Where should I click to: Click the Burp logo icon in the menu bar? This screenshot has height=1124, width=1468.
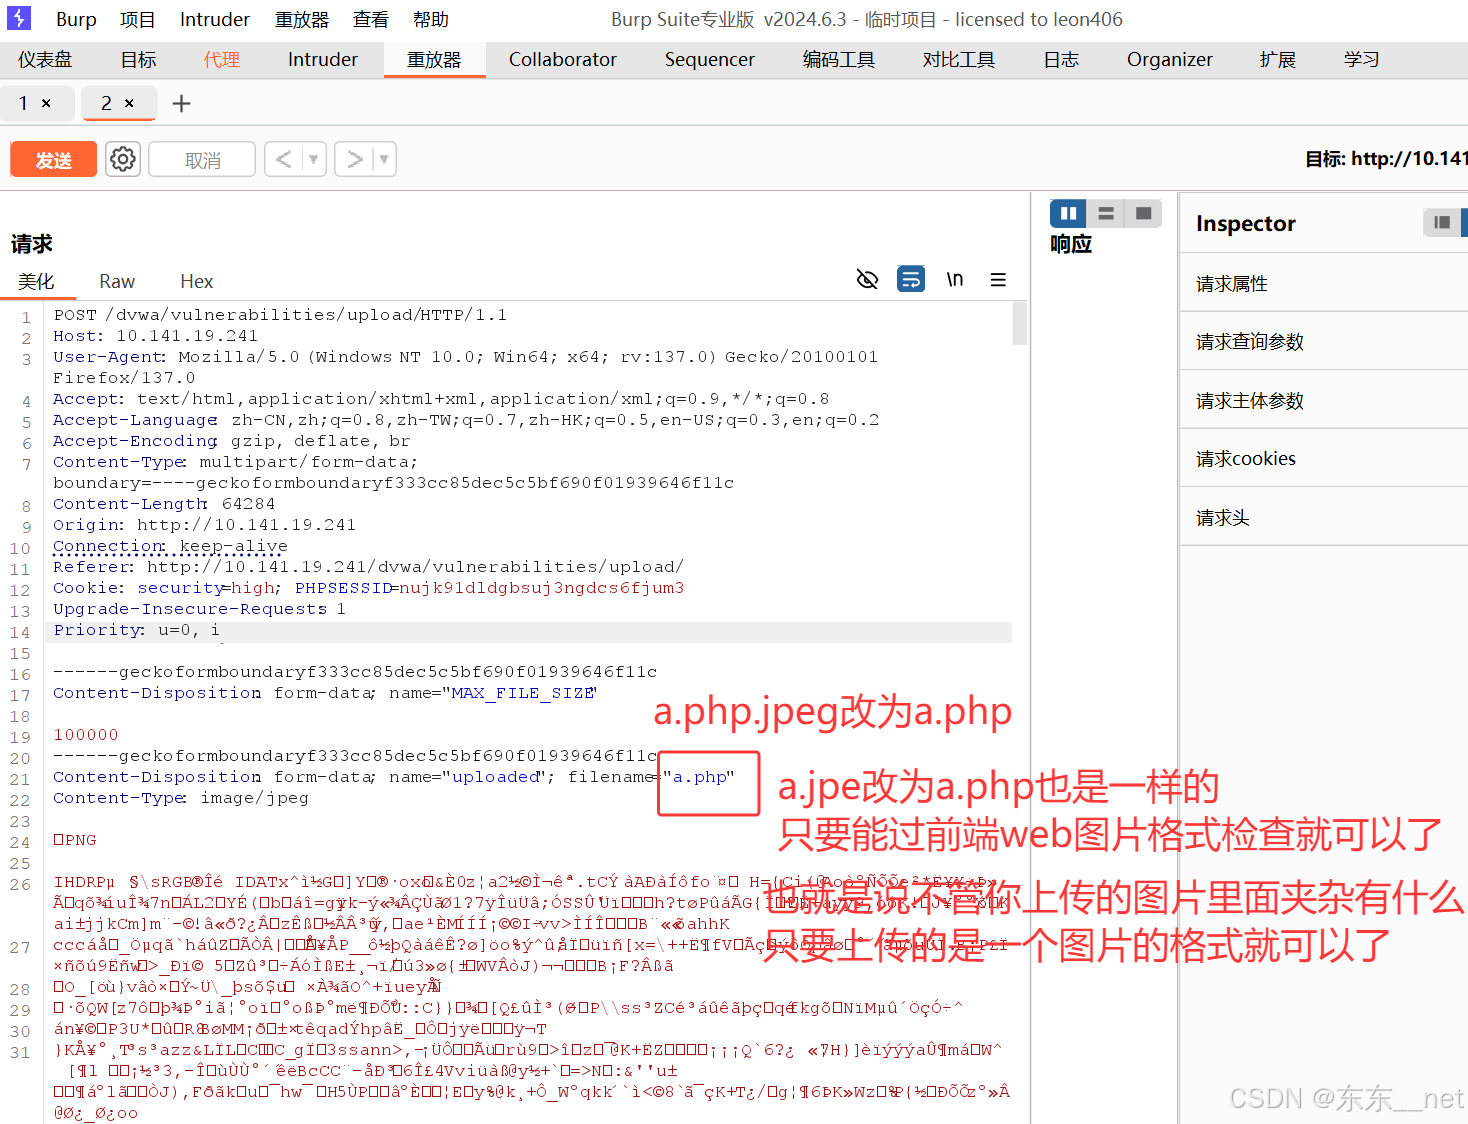(19, 18)
